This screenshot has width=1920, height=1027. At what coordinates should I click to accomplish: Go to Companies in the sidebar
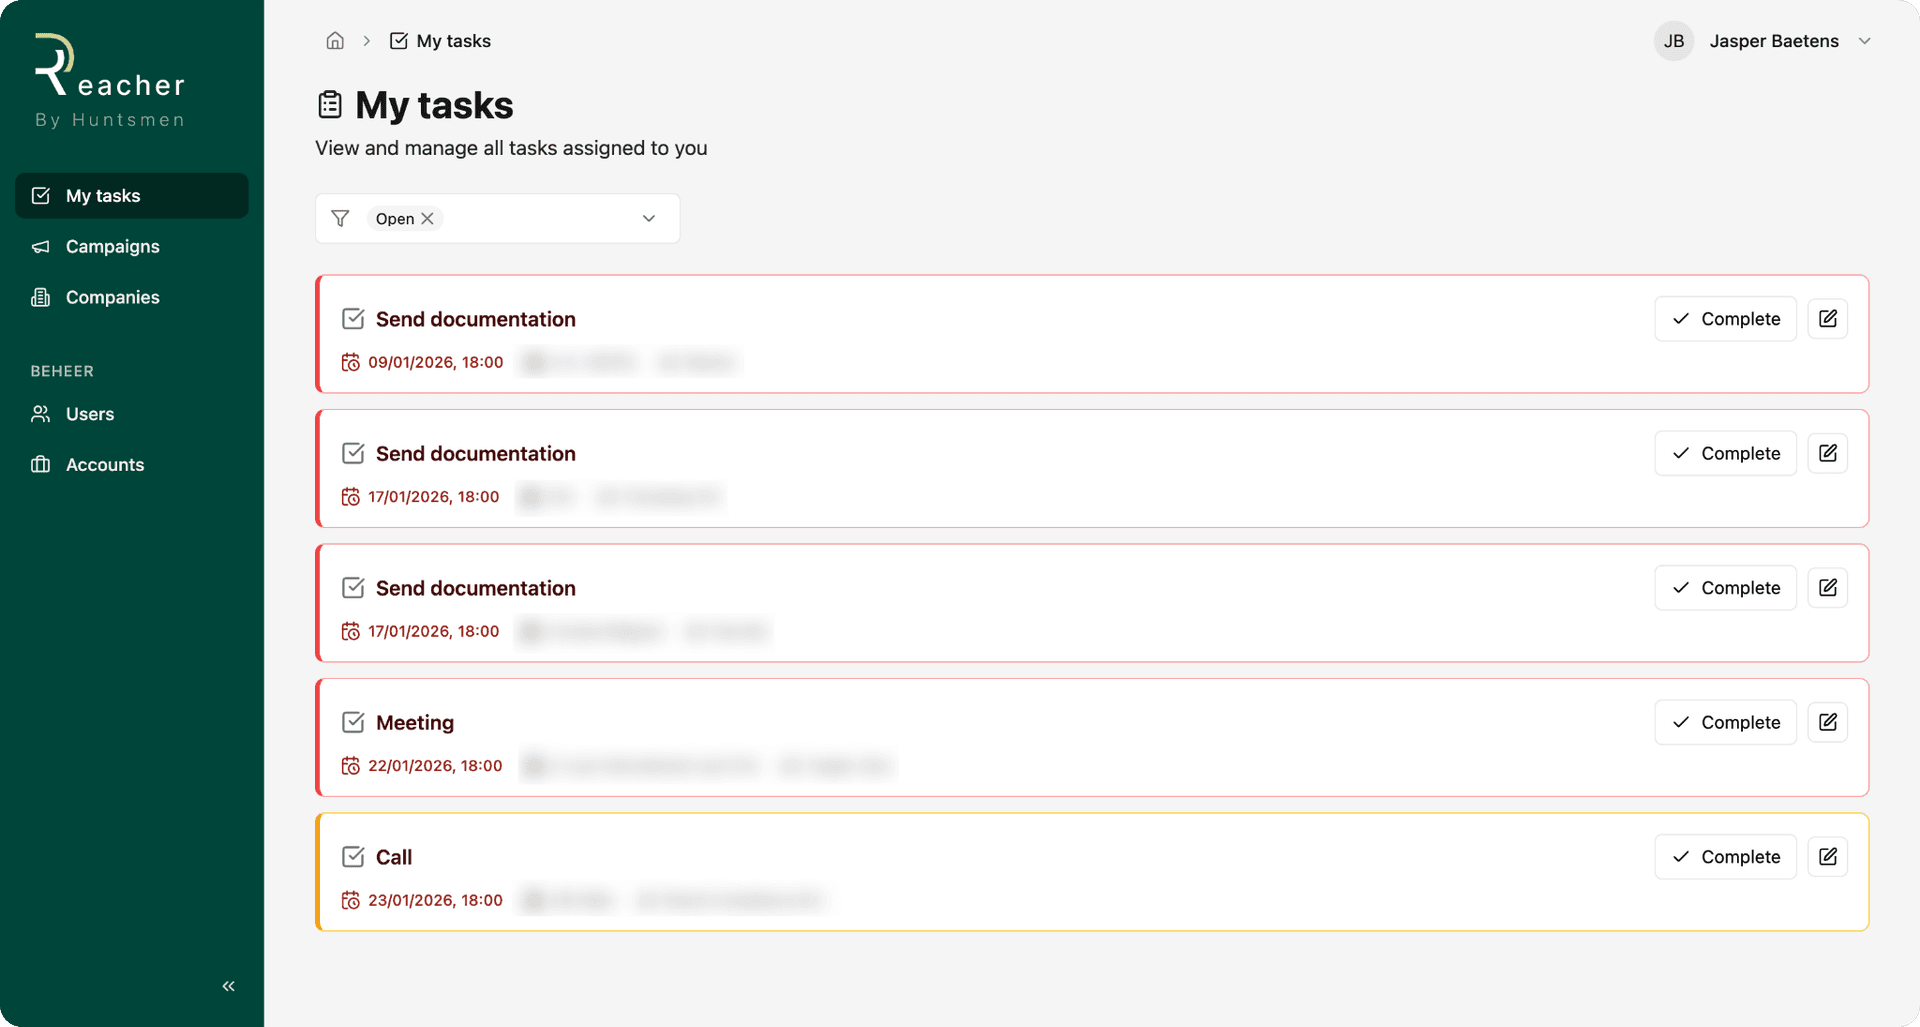[x=112, y=297]
